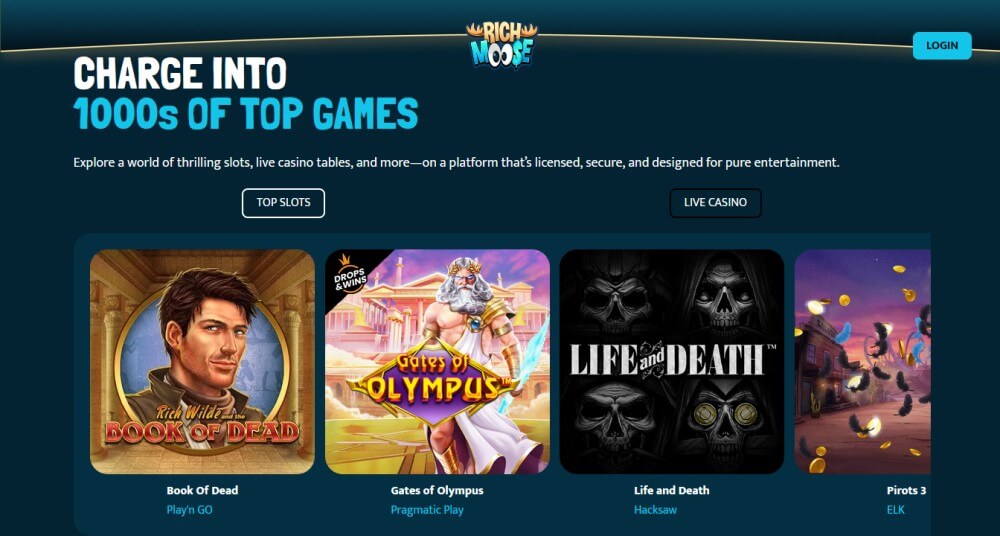Open the Play'n GO provider link
The height and width of the screenshot is (536, 1000).
(x=189, y=510)
